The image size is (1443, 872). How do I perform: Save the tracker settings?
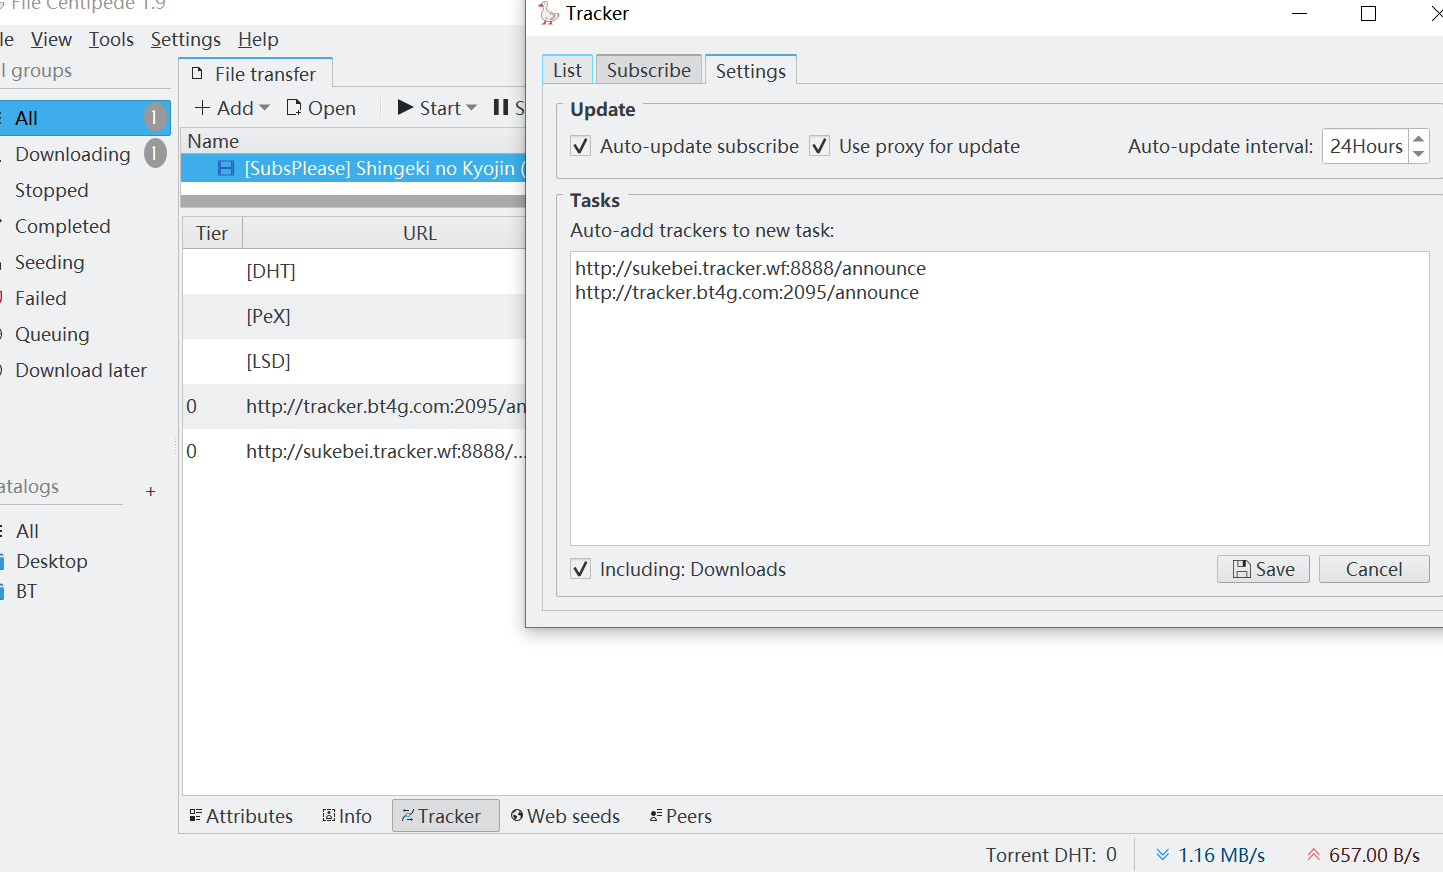pyautogui.click(x=1262, y=568)
